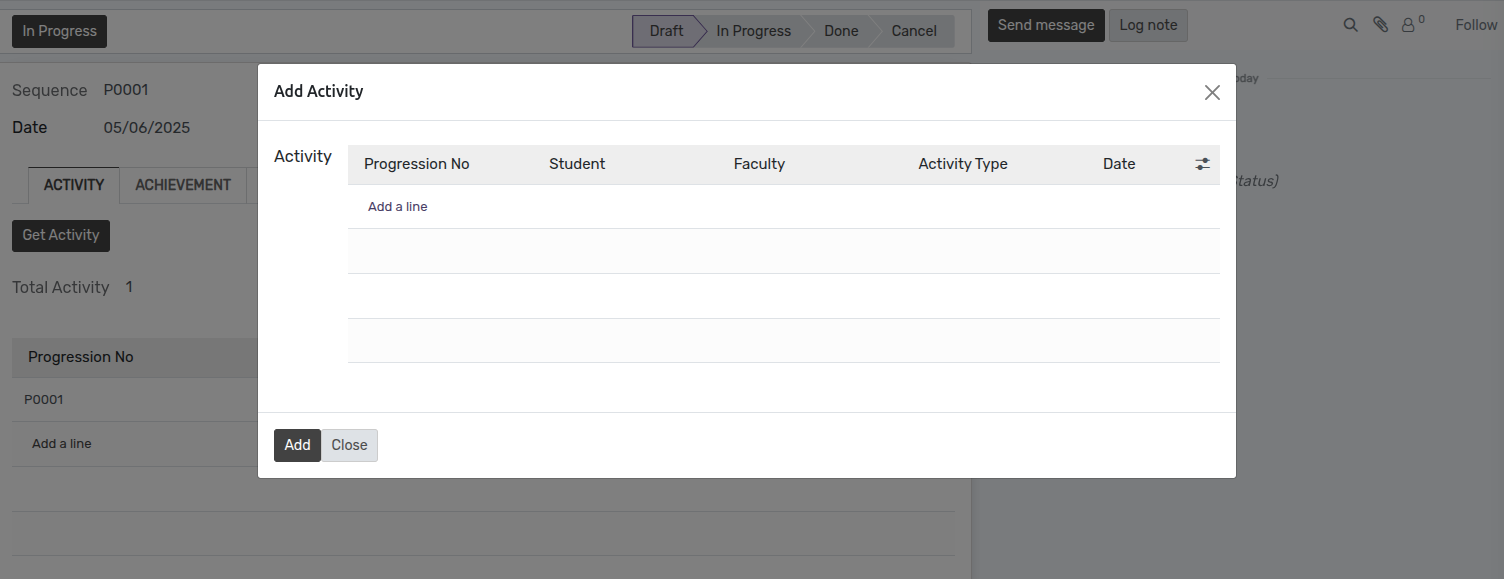
Task: Sort by the Activity Type column header
Action: click(x=962, y=164)
